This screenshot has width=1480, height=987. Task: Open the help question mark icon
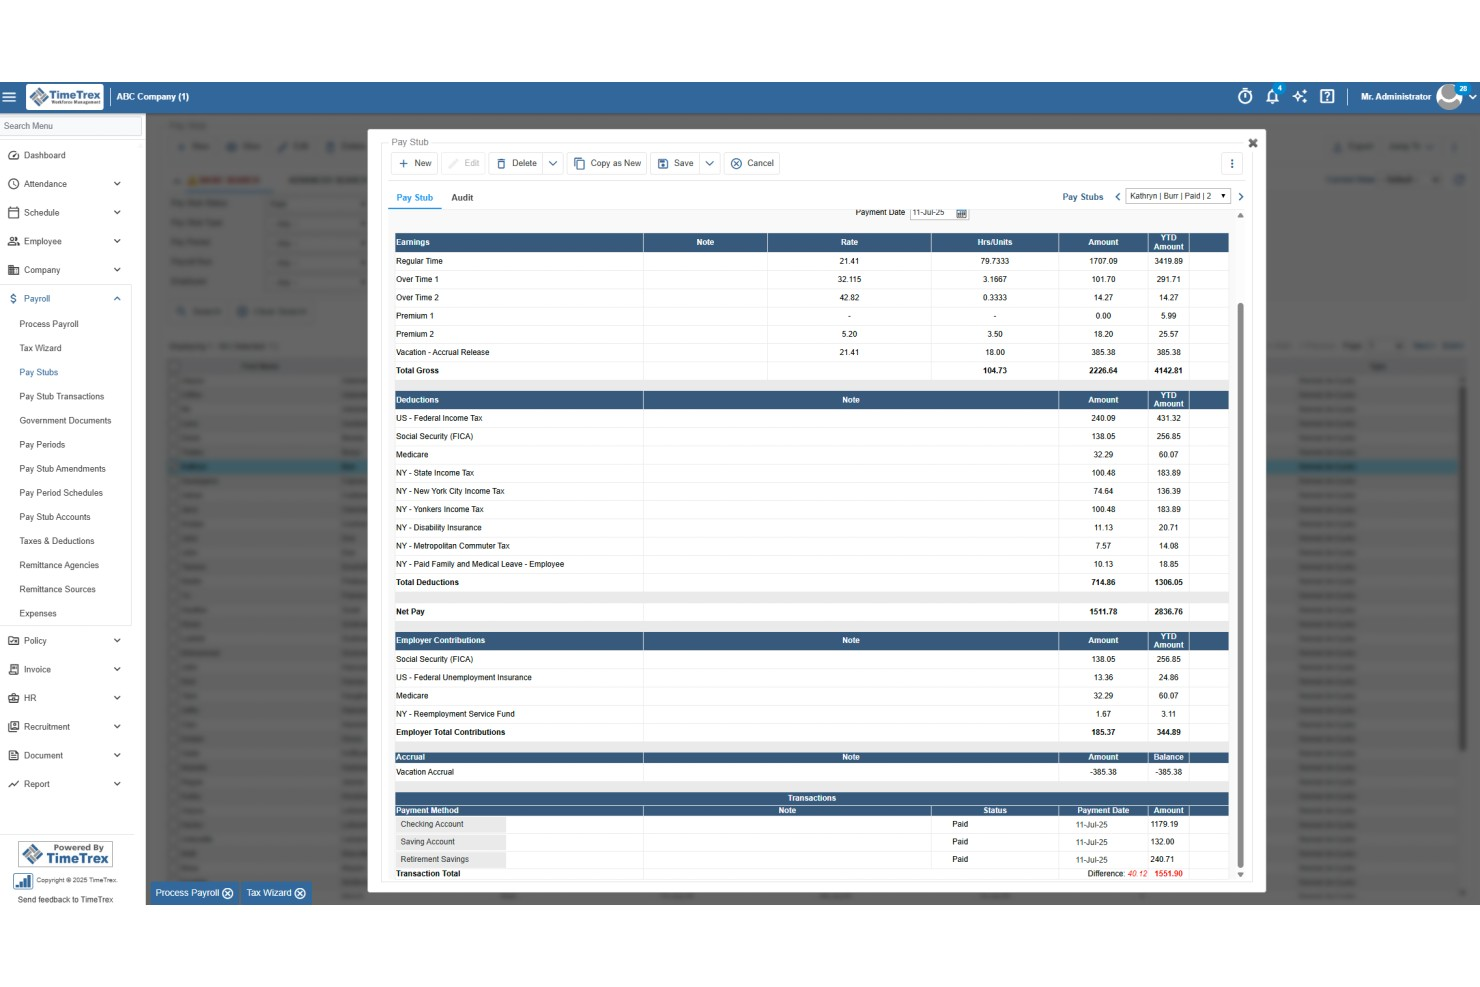tap(1327, 96)
